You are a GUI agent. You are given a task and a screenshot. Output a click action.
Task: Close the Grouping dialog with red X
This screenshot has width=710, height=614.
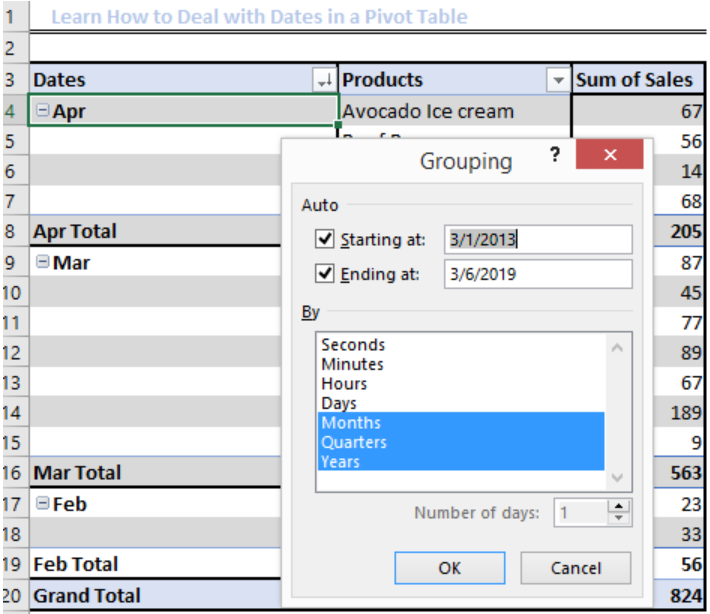tap(609, 156)
